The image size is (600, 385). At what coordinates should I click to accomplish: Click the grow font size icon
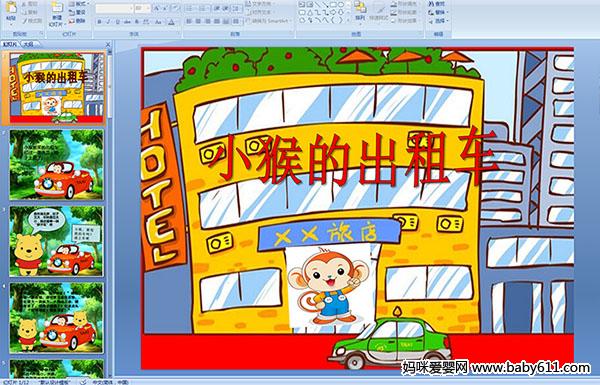click(157, 8)
